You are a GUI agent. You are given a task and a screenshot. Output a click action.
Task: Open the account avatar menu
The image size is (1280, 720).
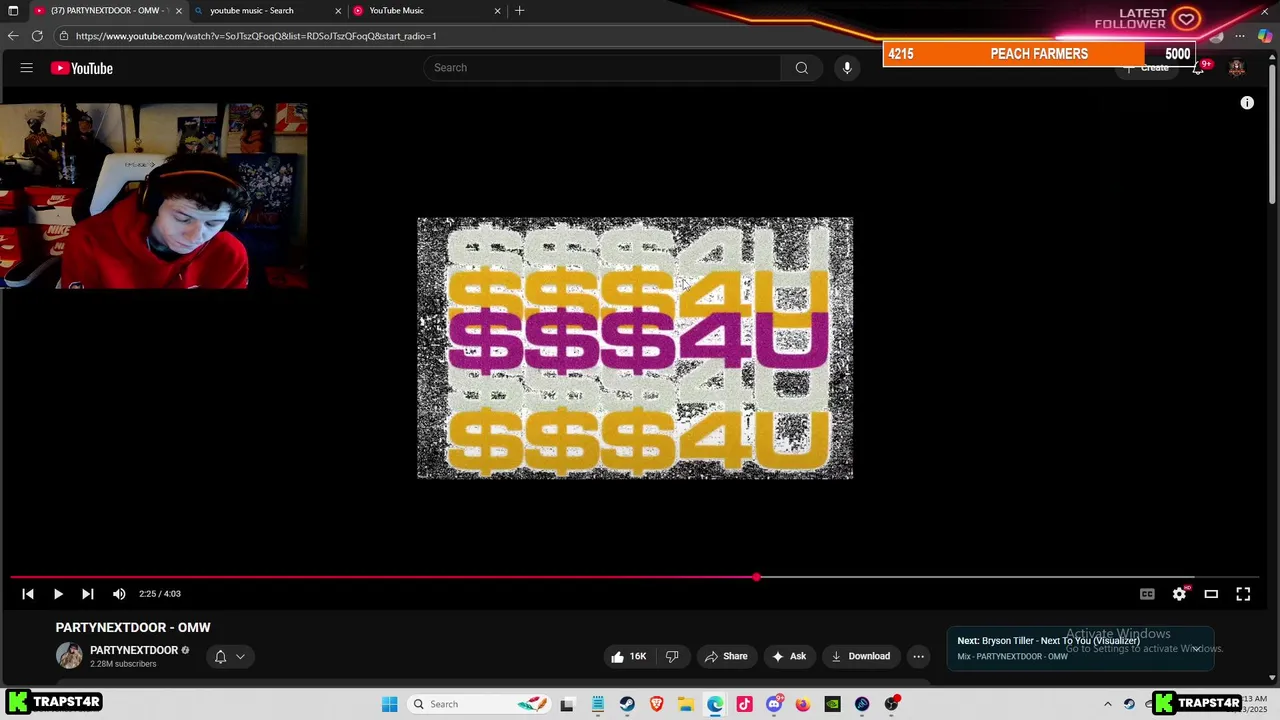click(x=1237, y=68)
